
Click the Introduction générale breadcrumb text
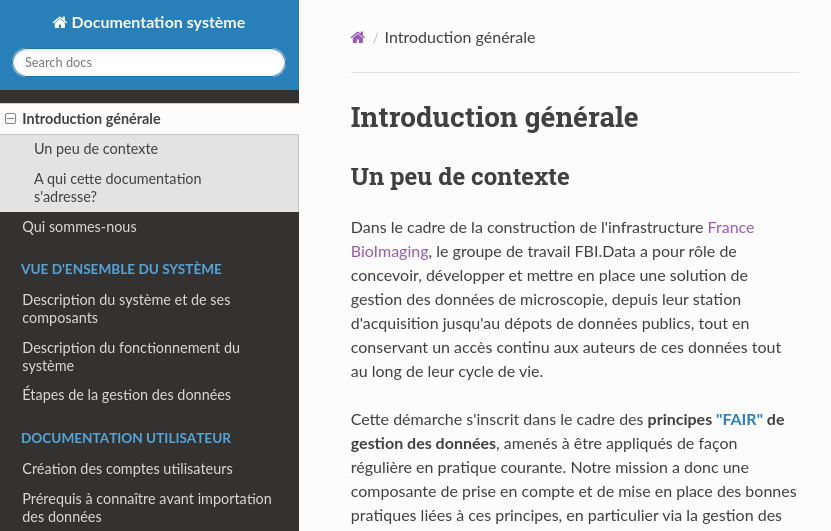click(x=459, y=38)
